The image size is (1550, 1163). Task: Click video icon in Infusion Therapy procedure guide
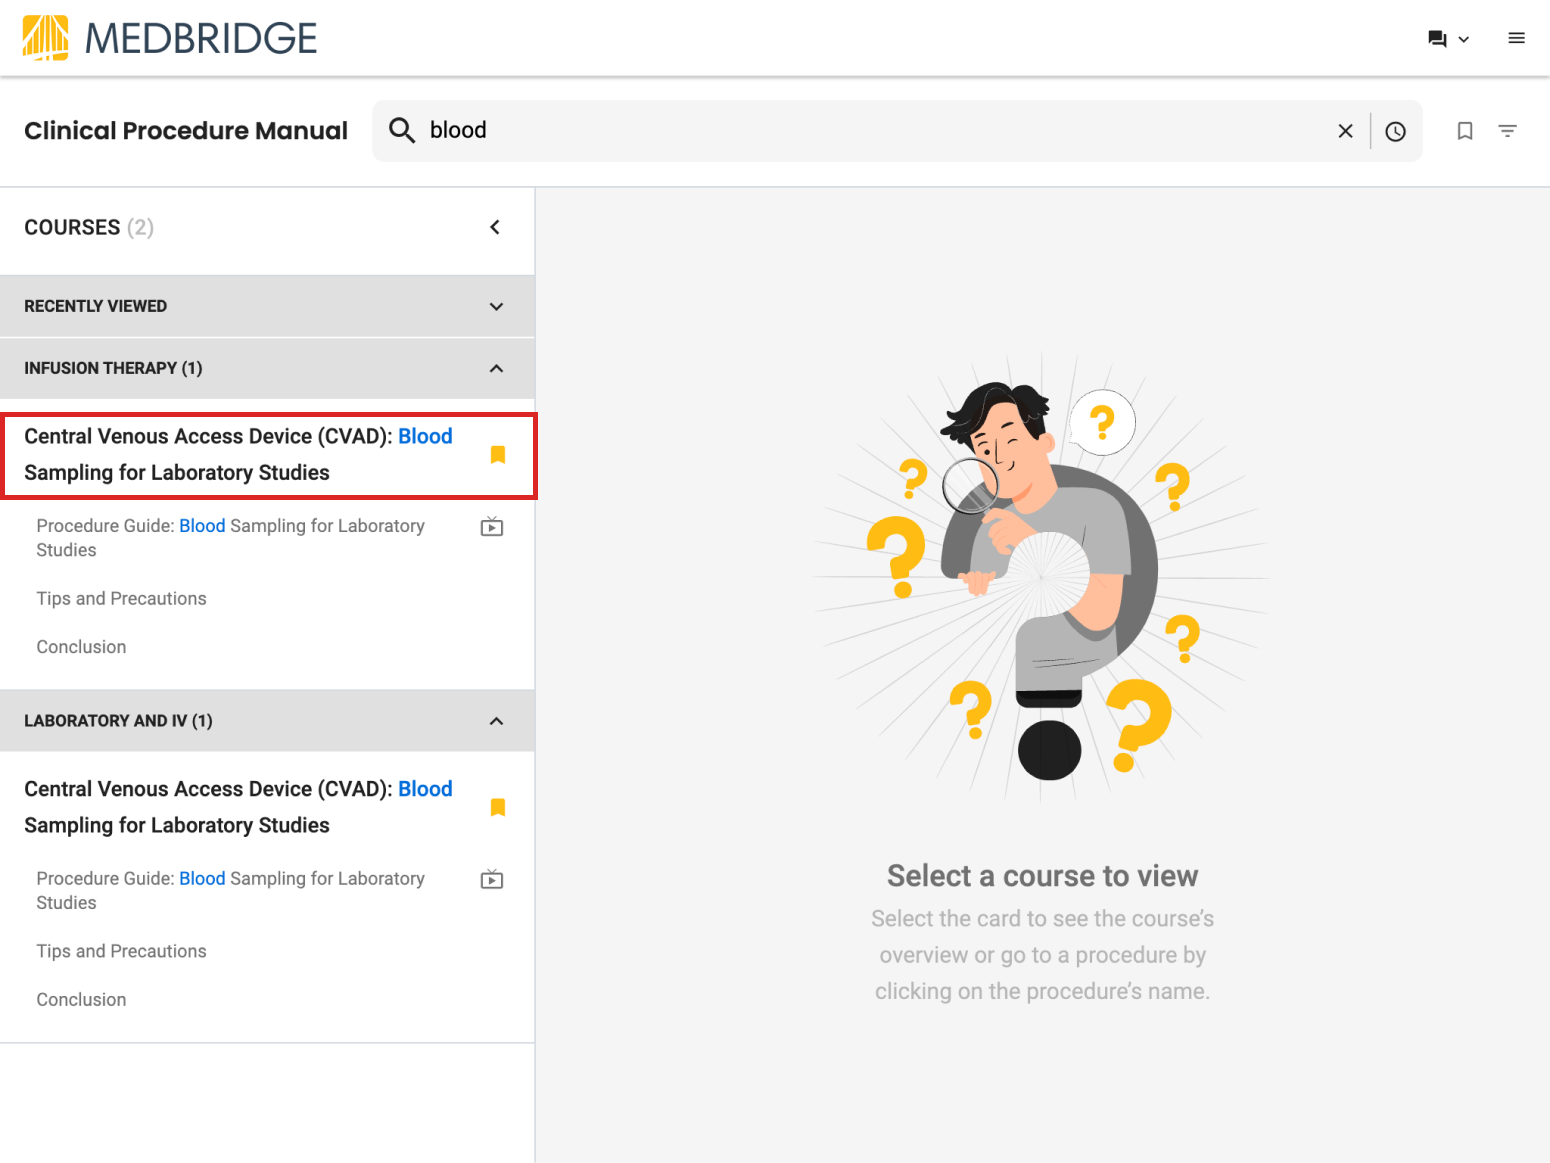492,527
